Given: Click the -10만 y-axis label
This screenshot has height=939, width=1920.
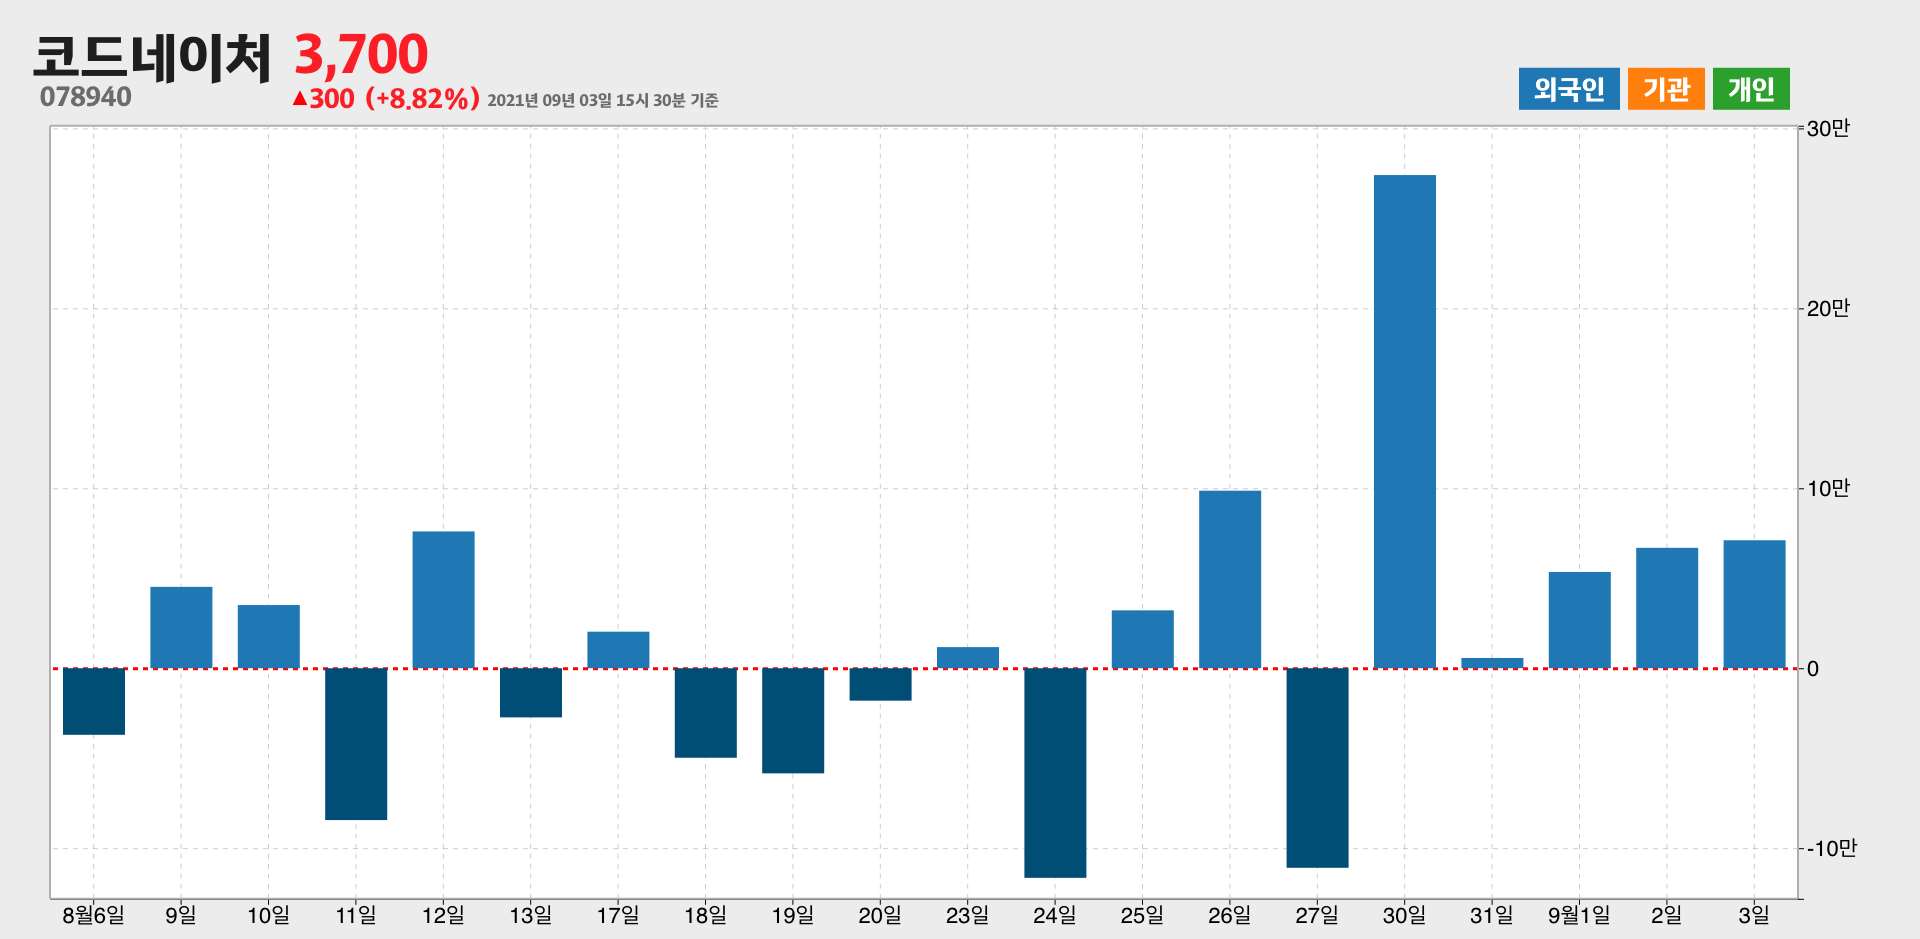Looking at the screenshot, I should click(1831, 848).
